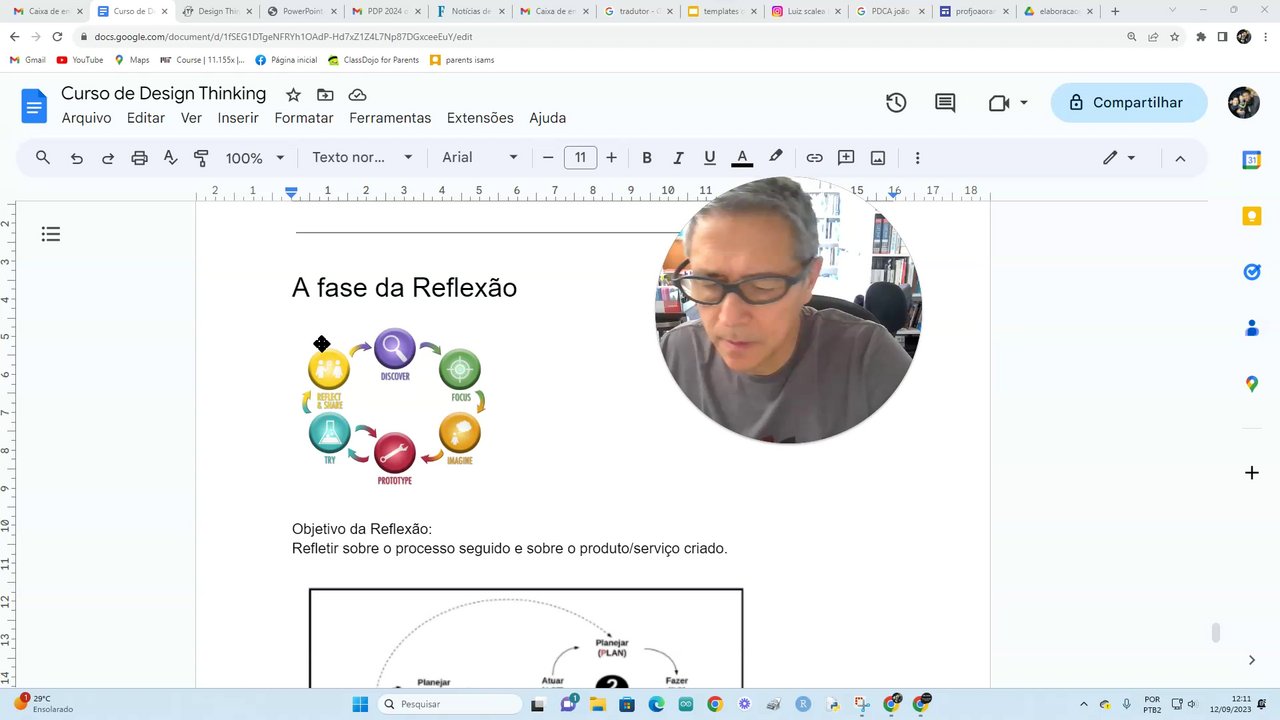Click the browser reload button
The image size is (1280, 720).
pyautogui.click(x=57, y=36)
